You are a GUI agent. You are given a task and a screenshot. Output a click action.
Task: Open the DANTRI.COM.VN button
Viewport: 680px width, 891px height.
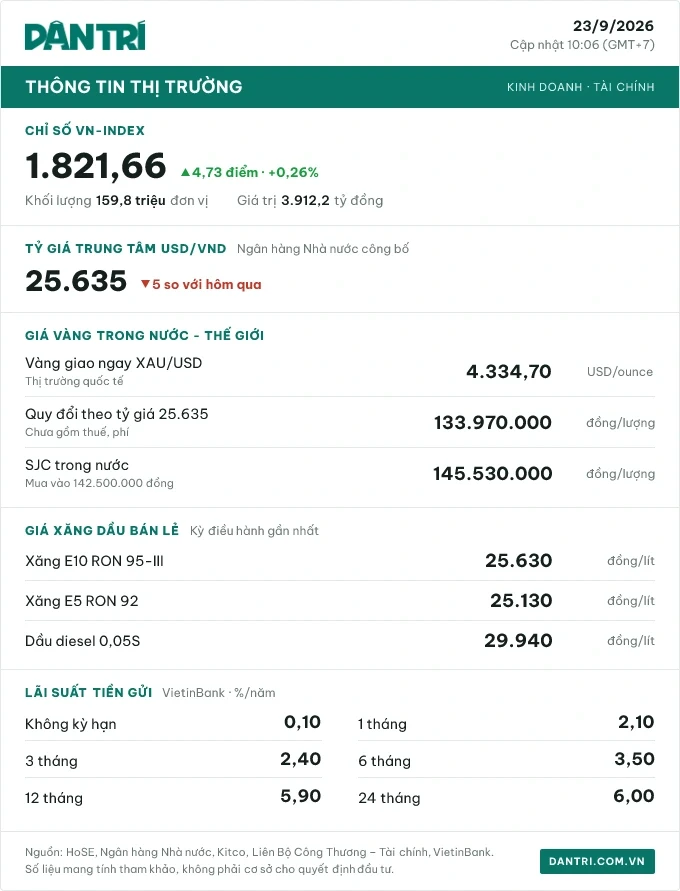coord(597,861)
